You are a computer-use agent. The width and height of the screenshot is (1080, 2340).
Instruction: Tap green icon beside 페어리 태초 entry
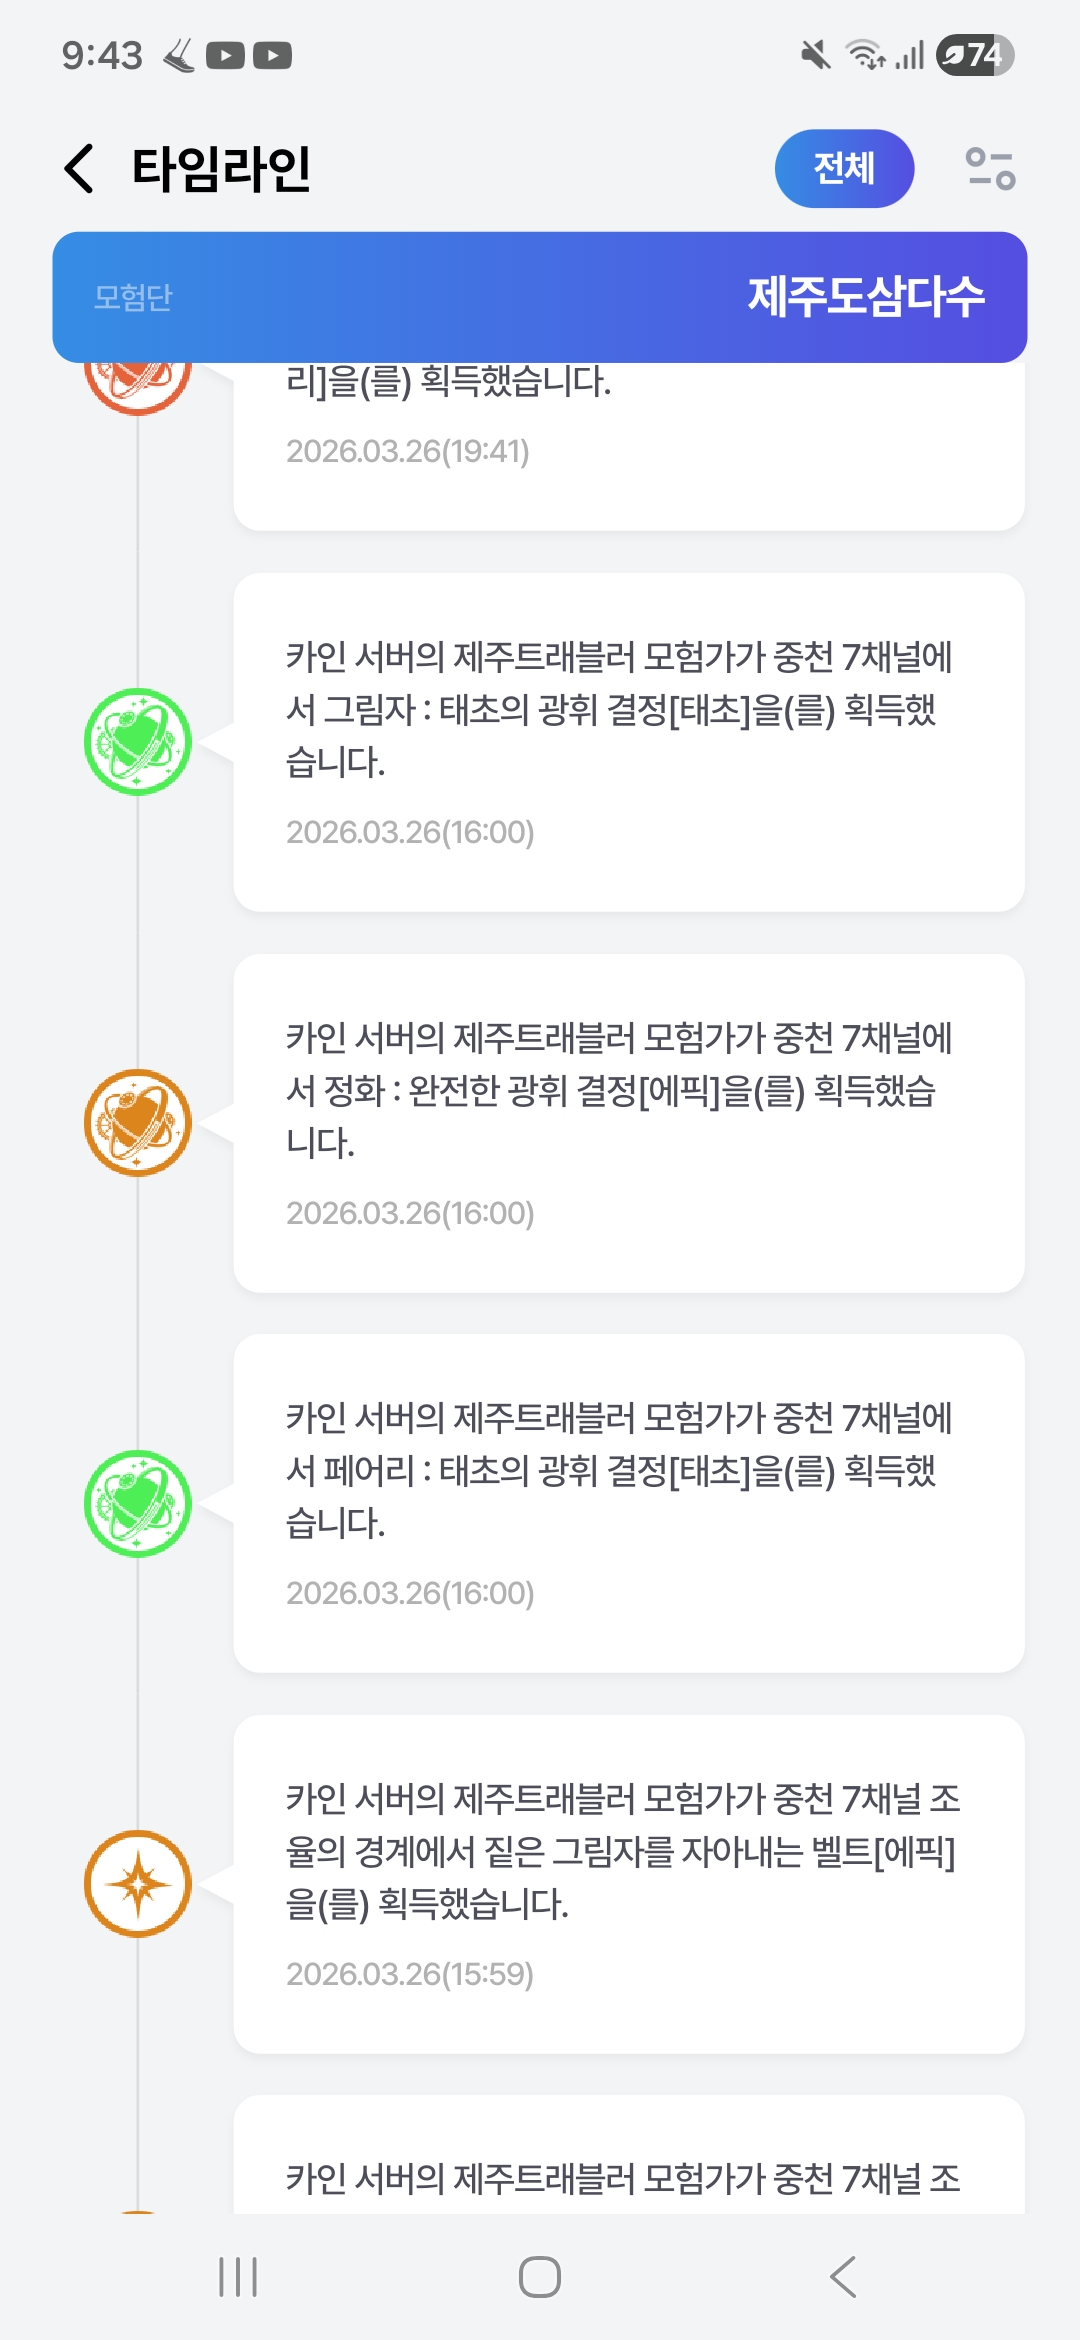tap(138, 1503)
